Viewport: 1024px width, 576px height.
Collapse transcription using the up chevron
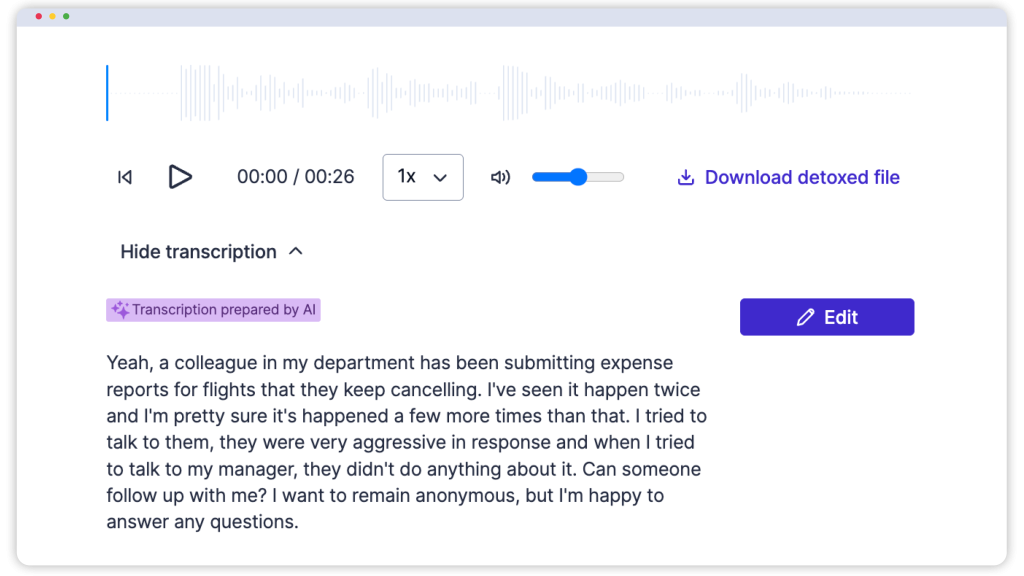[295, 252]
